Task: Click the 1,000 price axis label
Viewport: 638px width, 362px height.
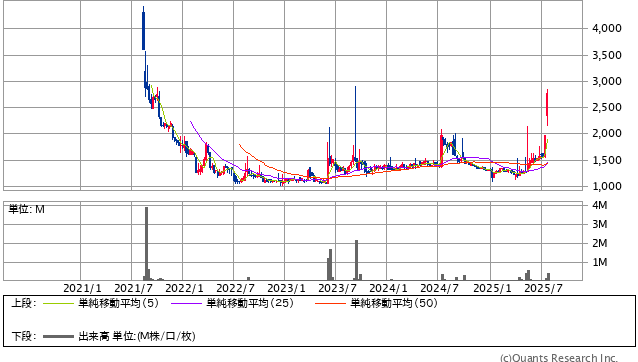Action: (x=607, y=186)
